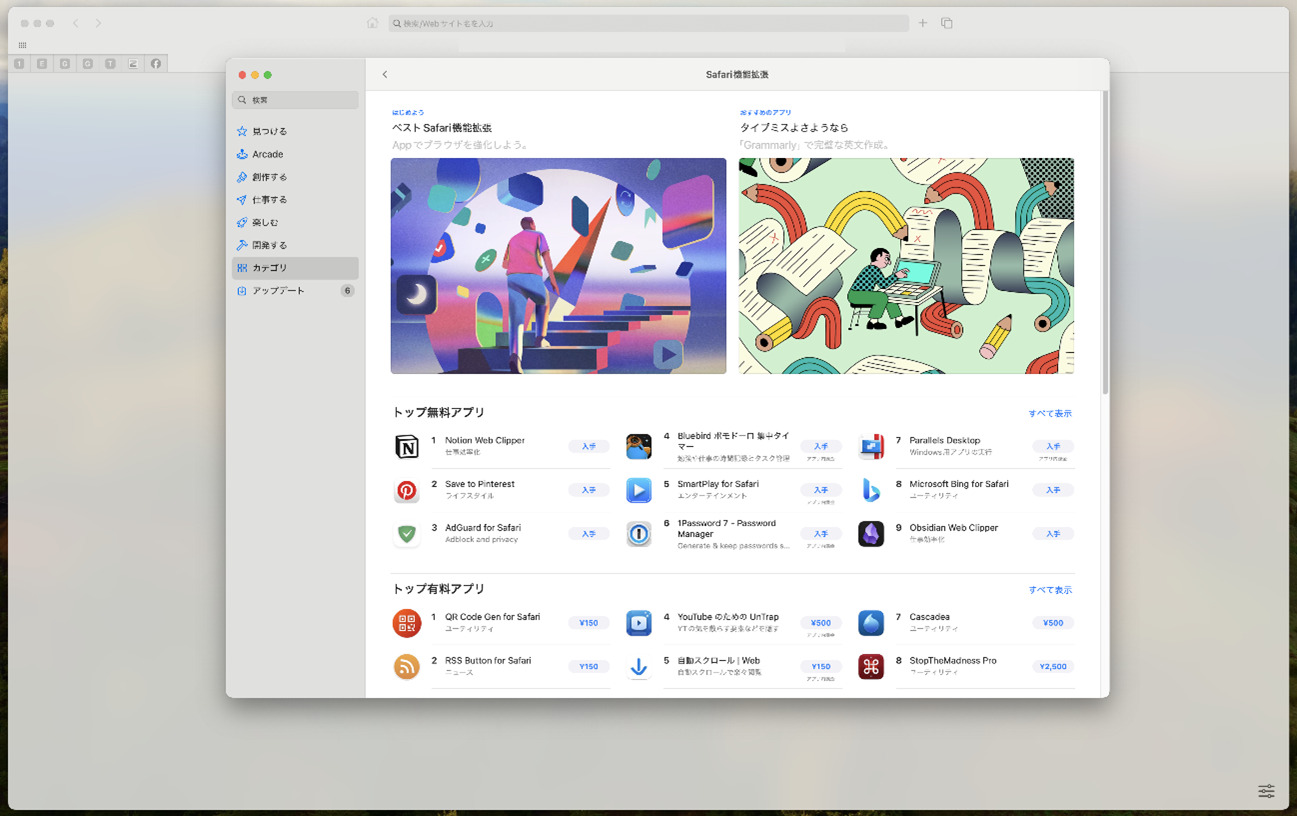Open the Obsidian Web Clipper icon
This screenshot has height=816, width=1297.
[x=871, y=534]
